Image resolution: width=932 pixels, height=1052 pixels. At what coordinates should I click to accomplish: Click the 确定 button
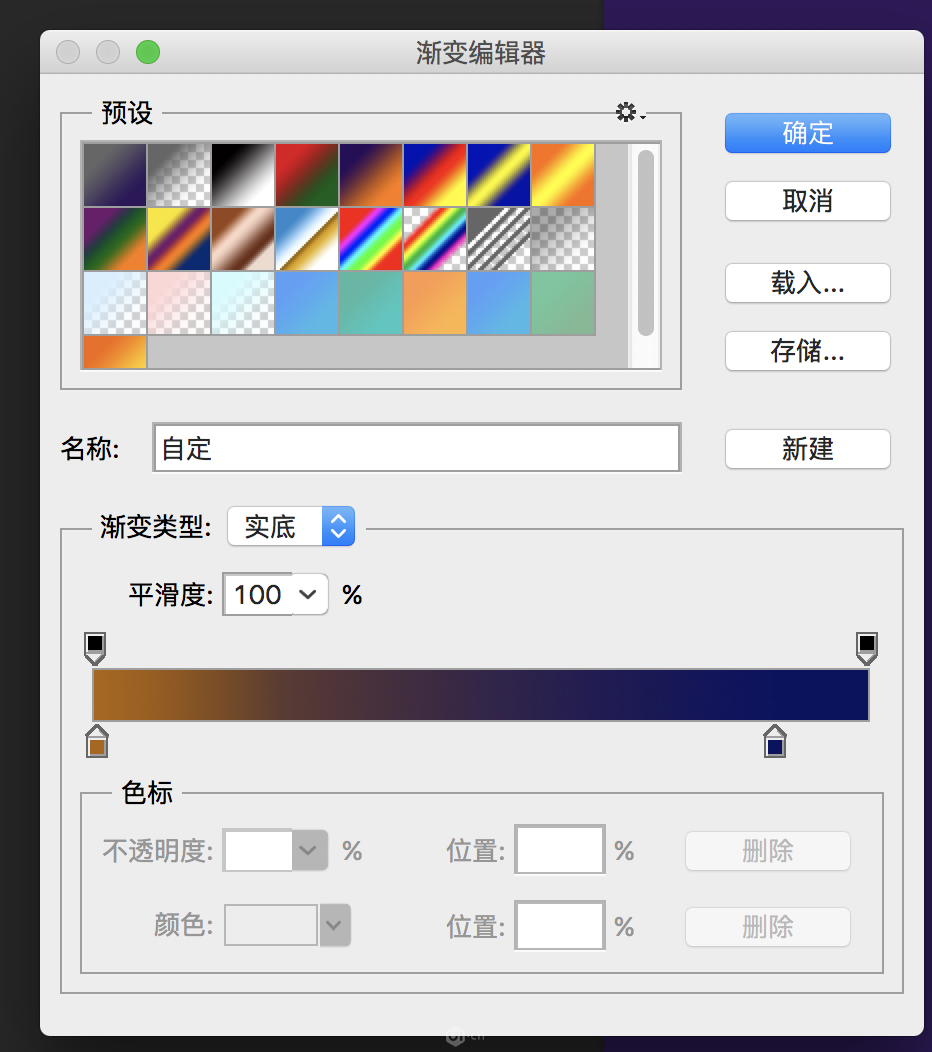(x=807, y=133)
